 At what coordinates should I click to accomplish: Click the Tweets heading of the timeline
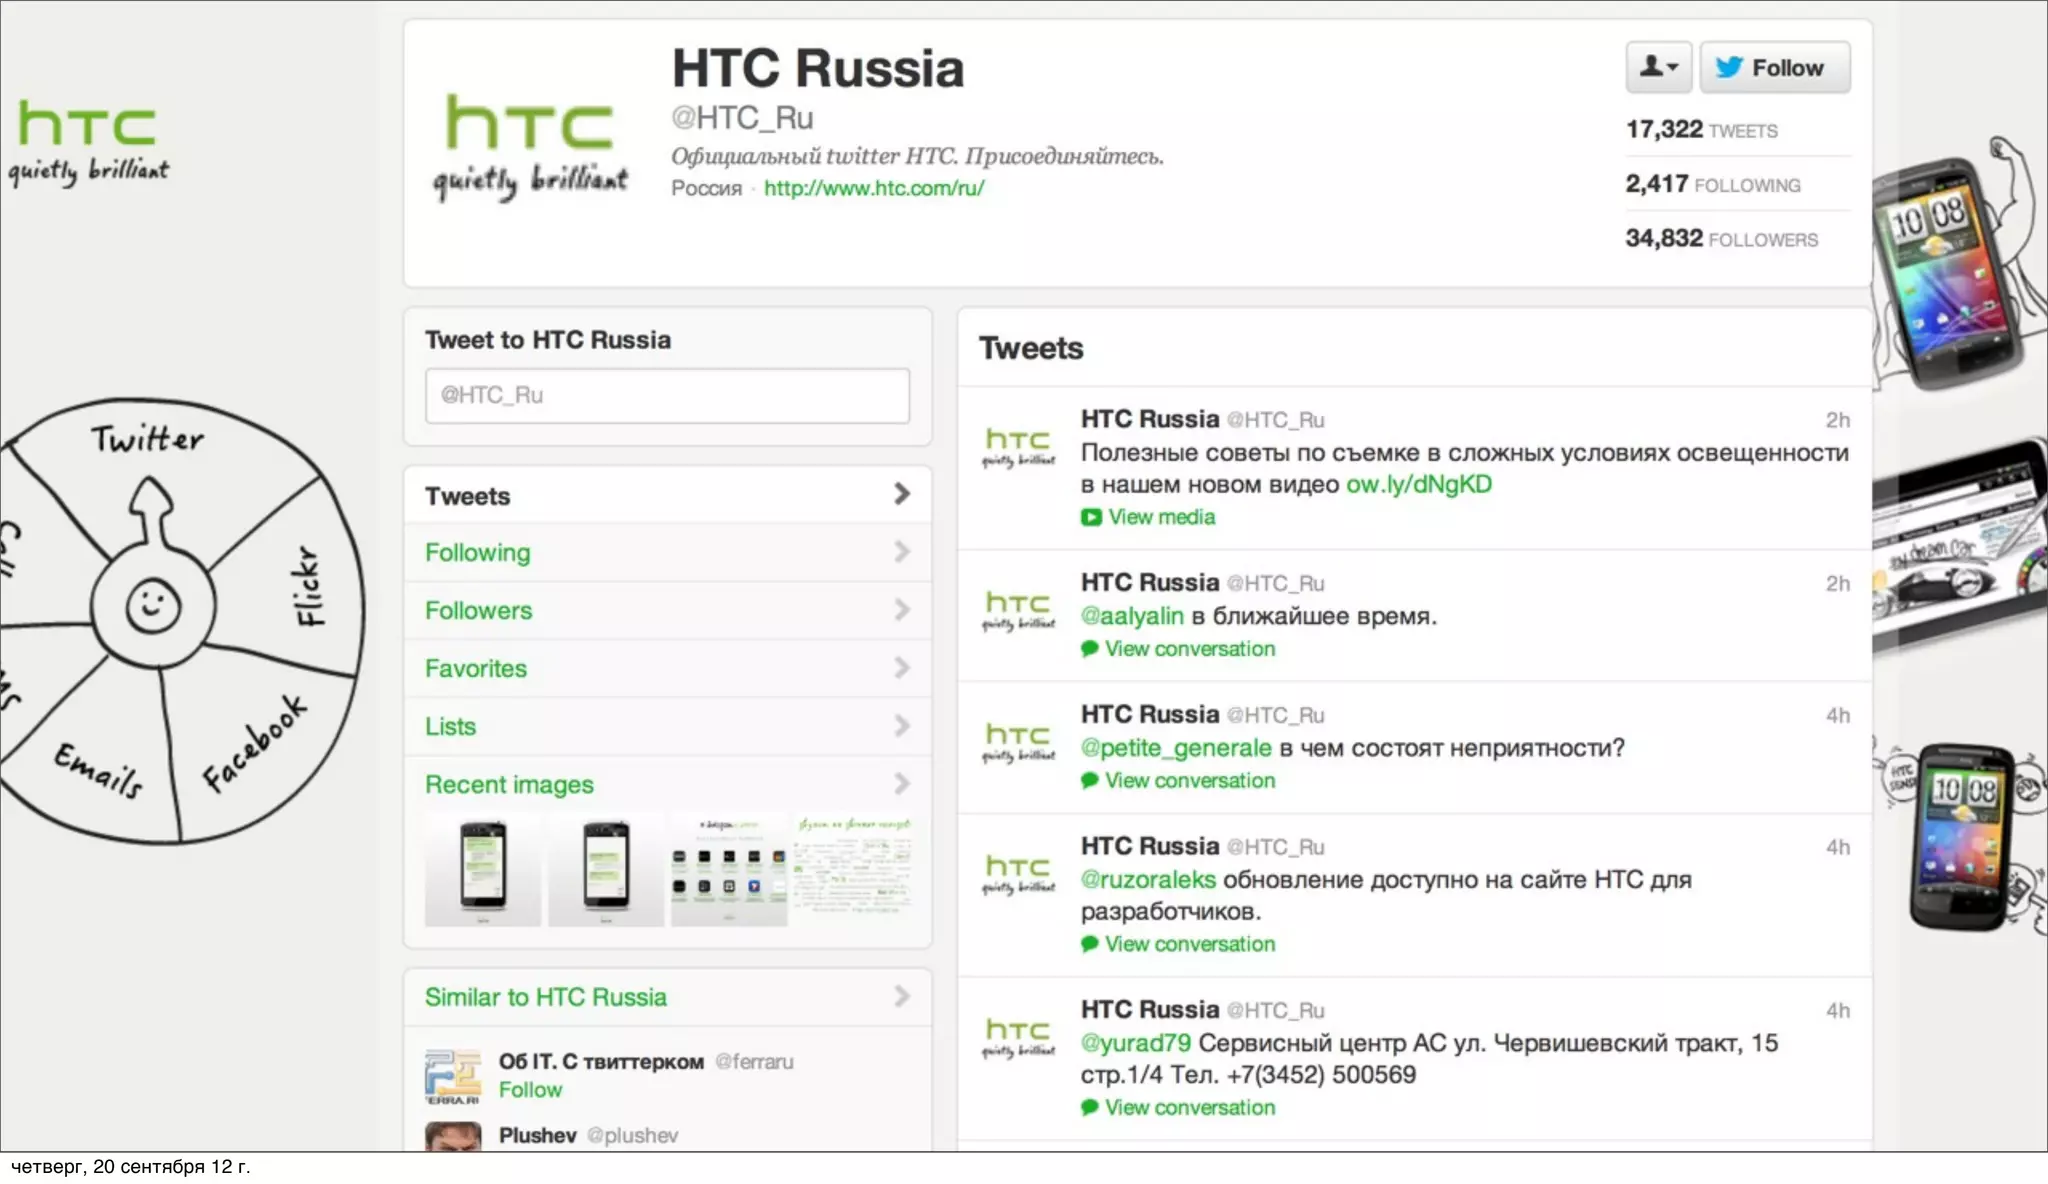coord(1031,348)
